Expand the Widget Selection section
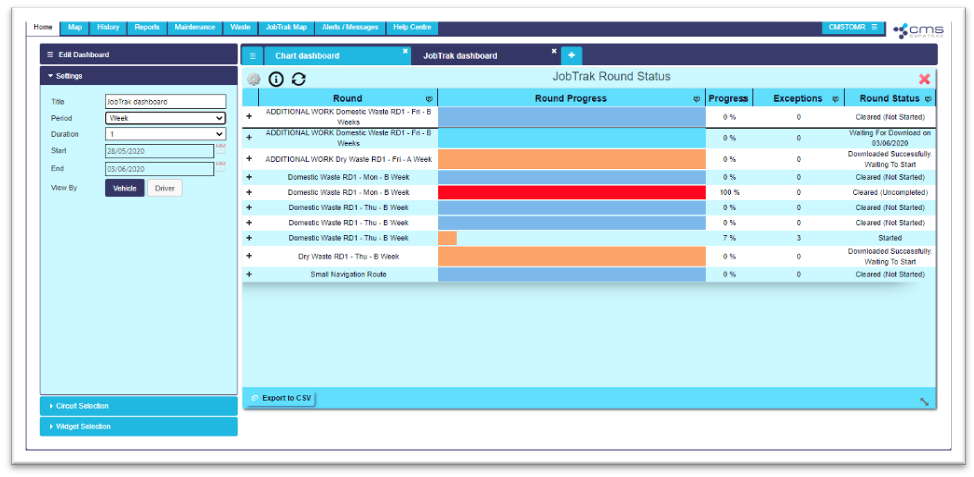 pyautogui.click(x=139, y=427)
